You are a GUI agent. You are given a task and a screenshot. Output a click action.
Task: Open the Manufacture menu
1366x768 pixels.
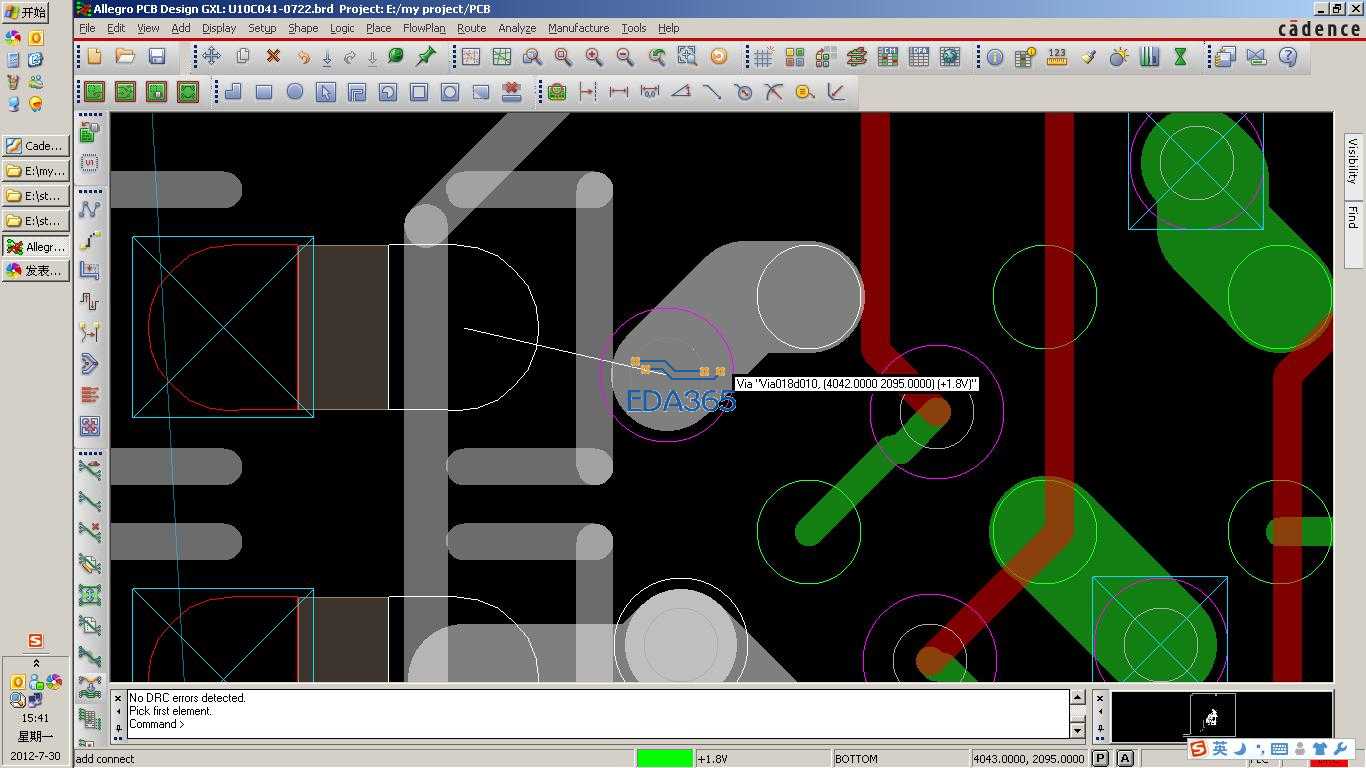pos(578,28)
